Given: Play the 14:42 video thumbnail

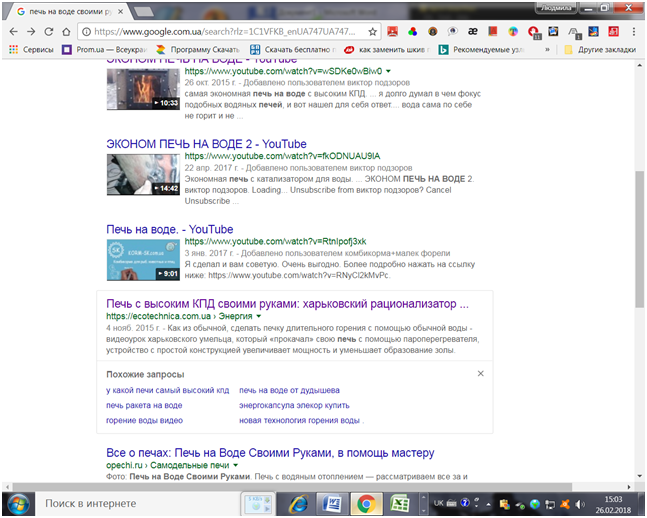Looking at the screenshot, I should 143,174.
